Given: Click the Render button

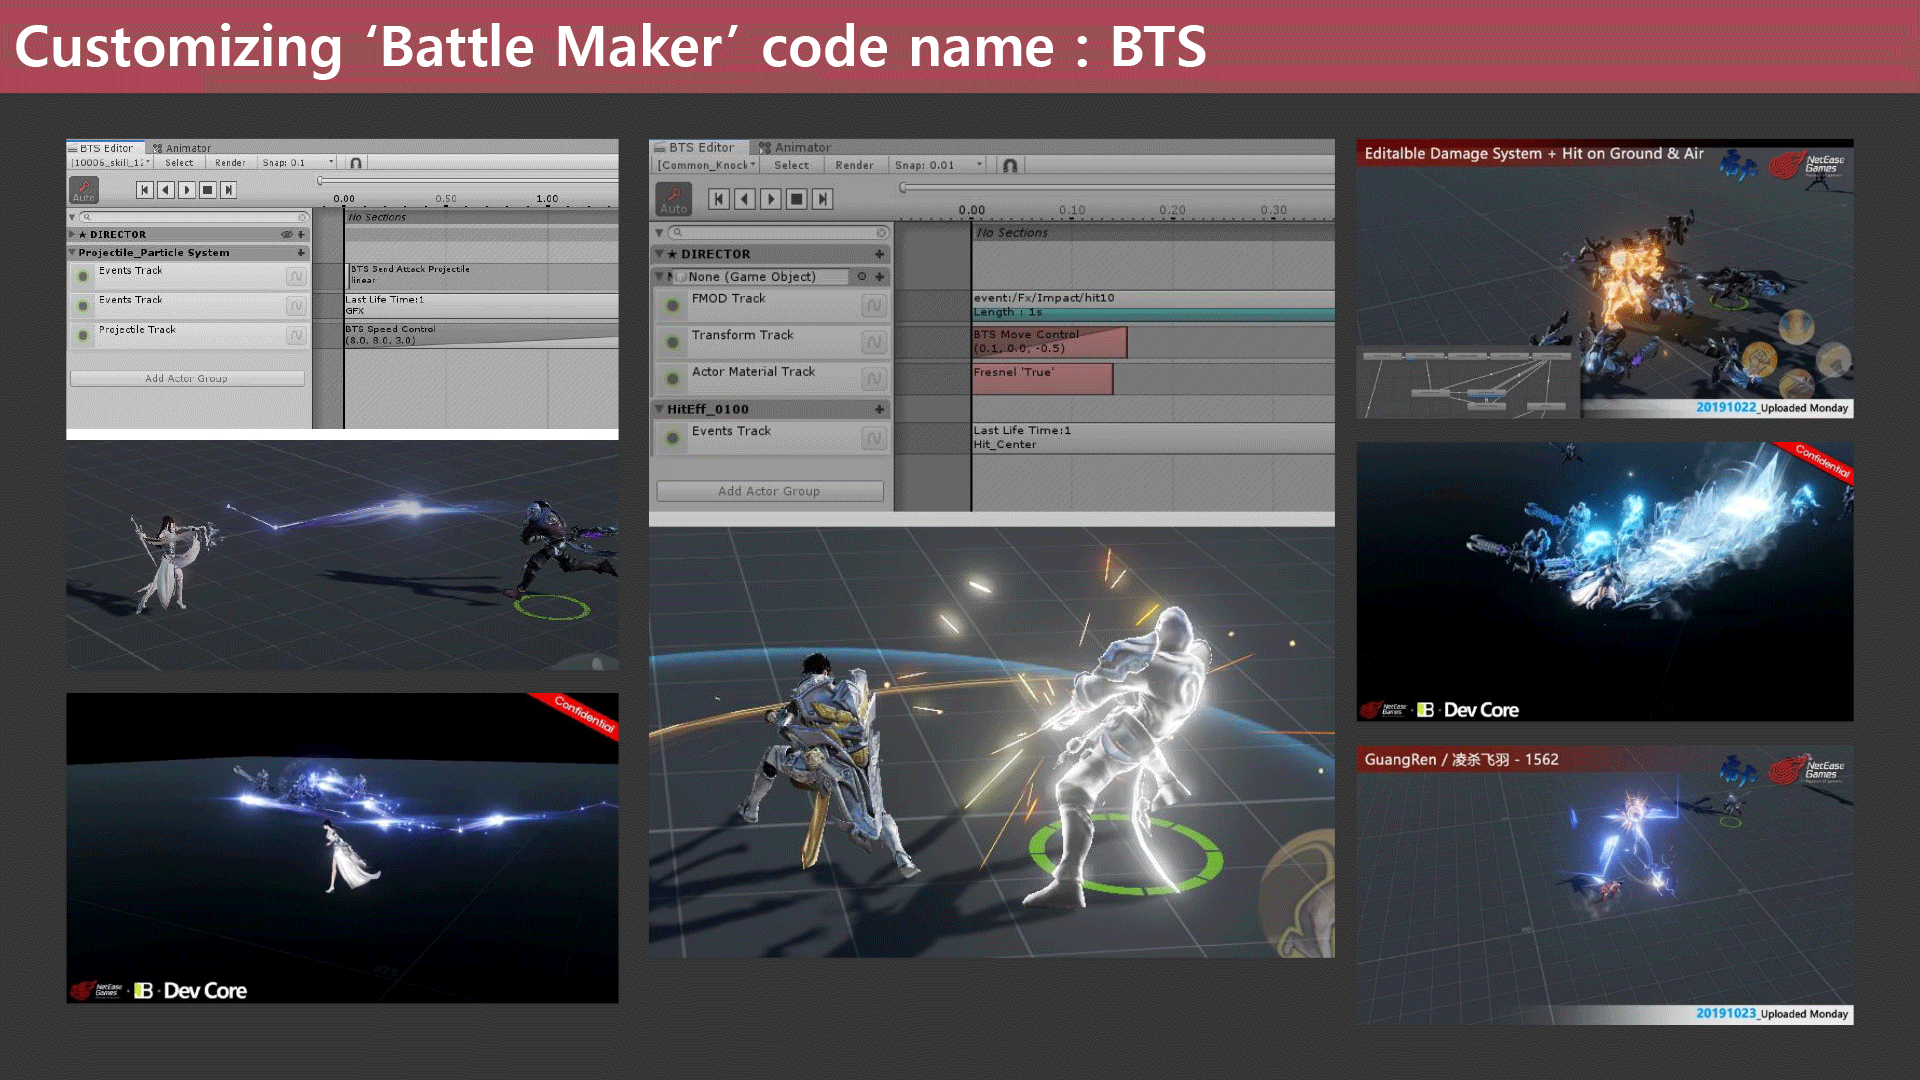Looking at the screenshot, I should coord(854,165).
